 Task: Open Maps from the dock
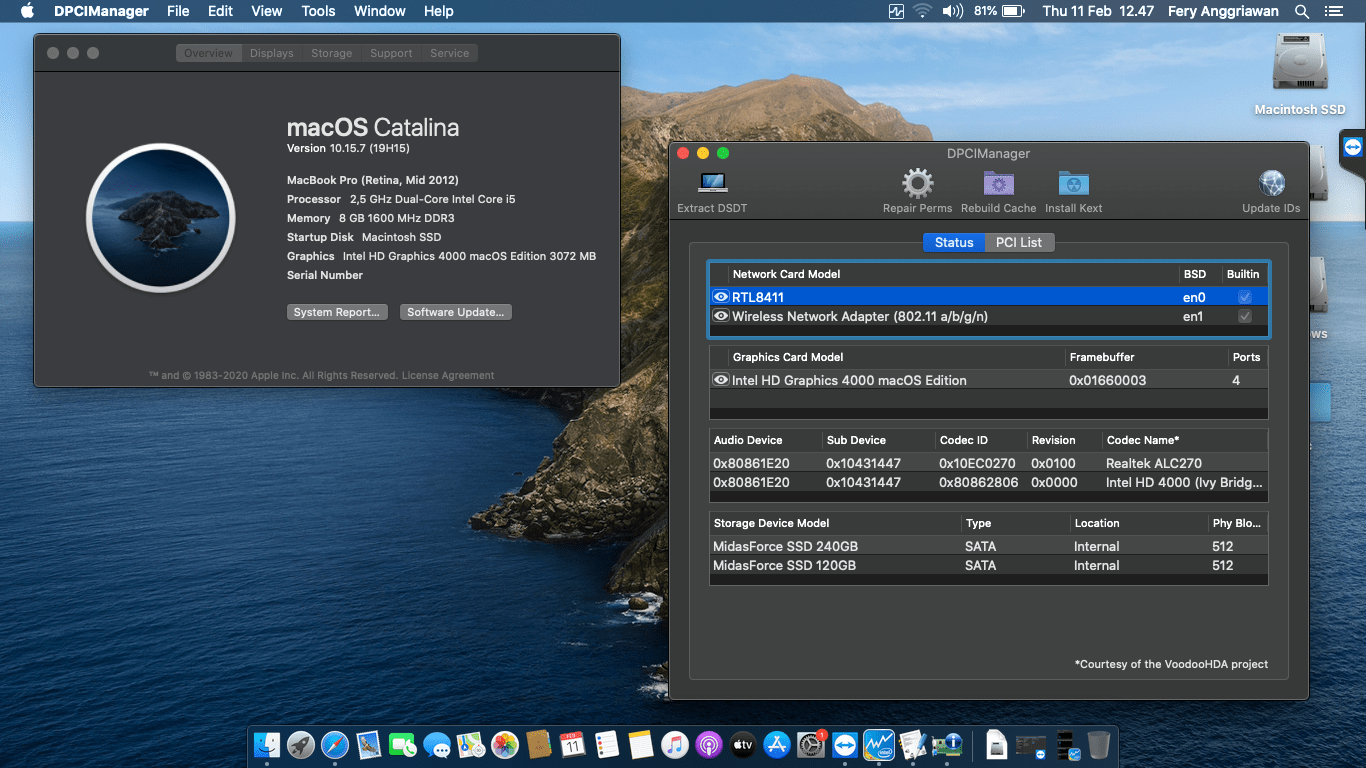pyautogui.click(x=471, y=744)
